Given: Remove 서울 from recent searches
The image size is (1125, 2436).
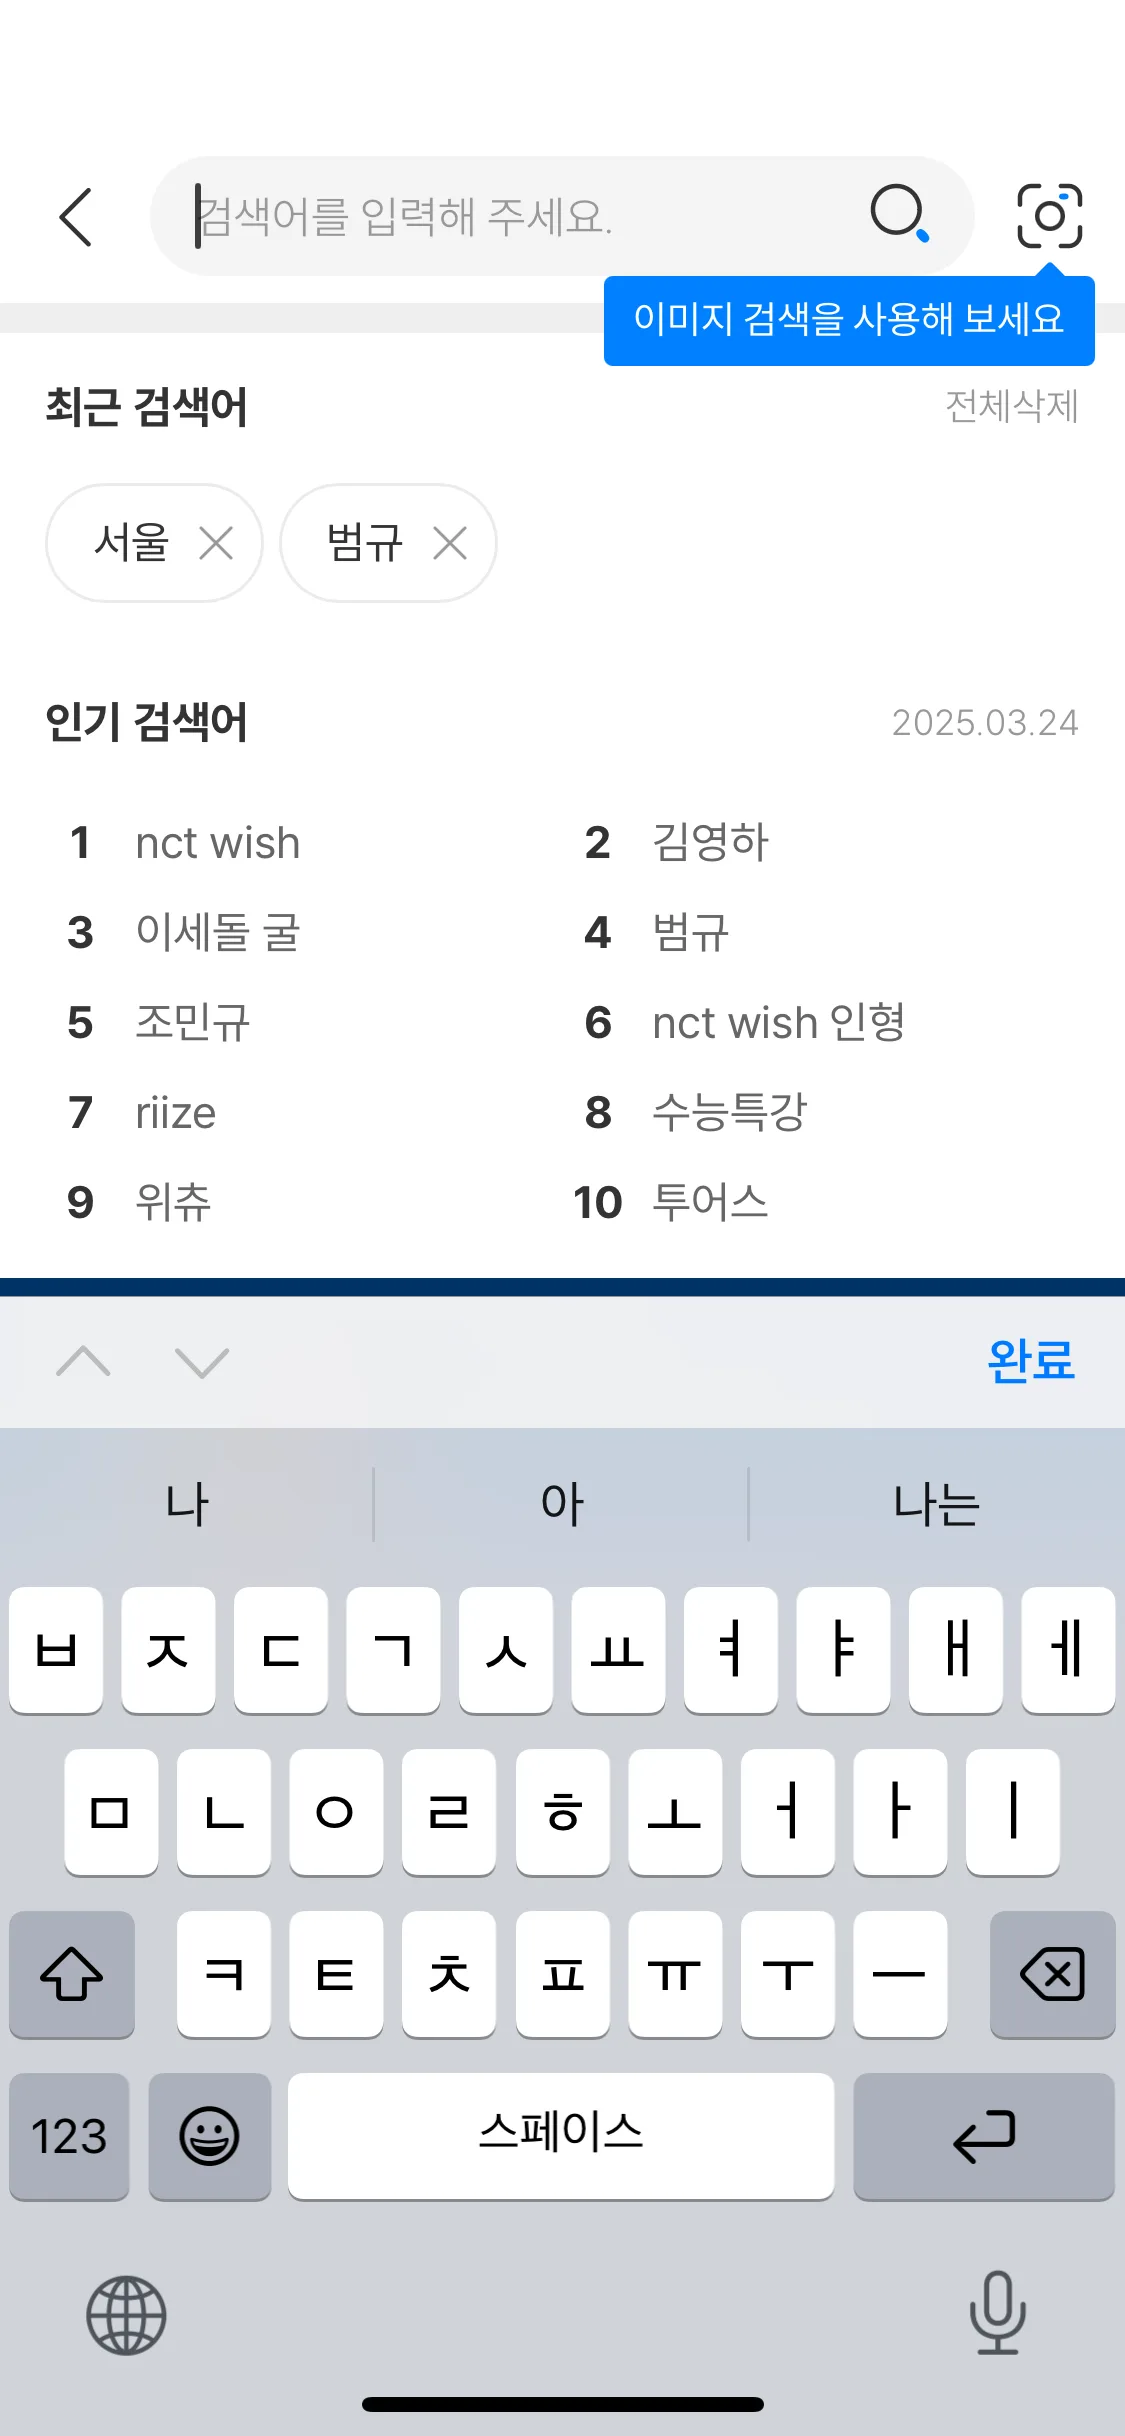Looking at the screenshot, I should click(216, 544).
